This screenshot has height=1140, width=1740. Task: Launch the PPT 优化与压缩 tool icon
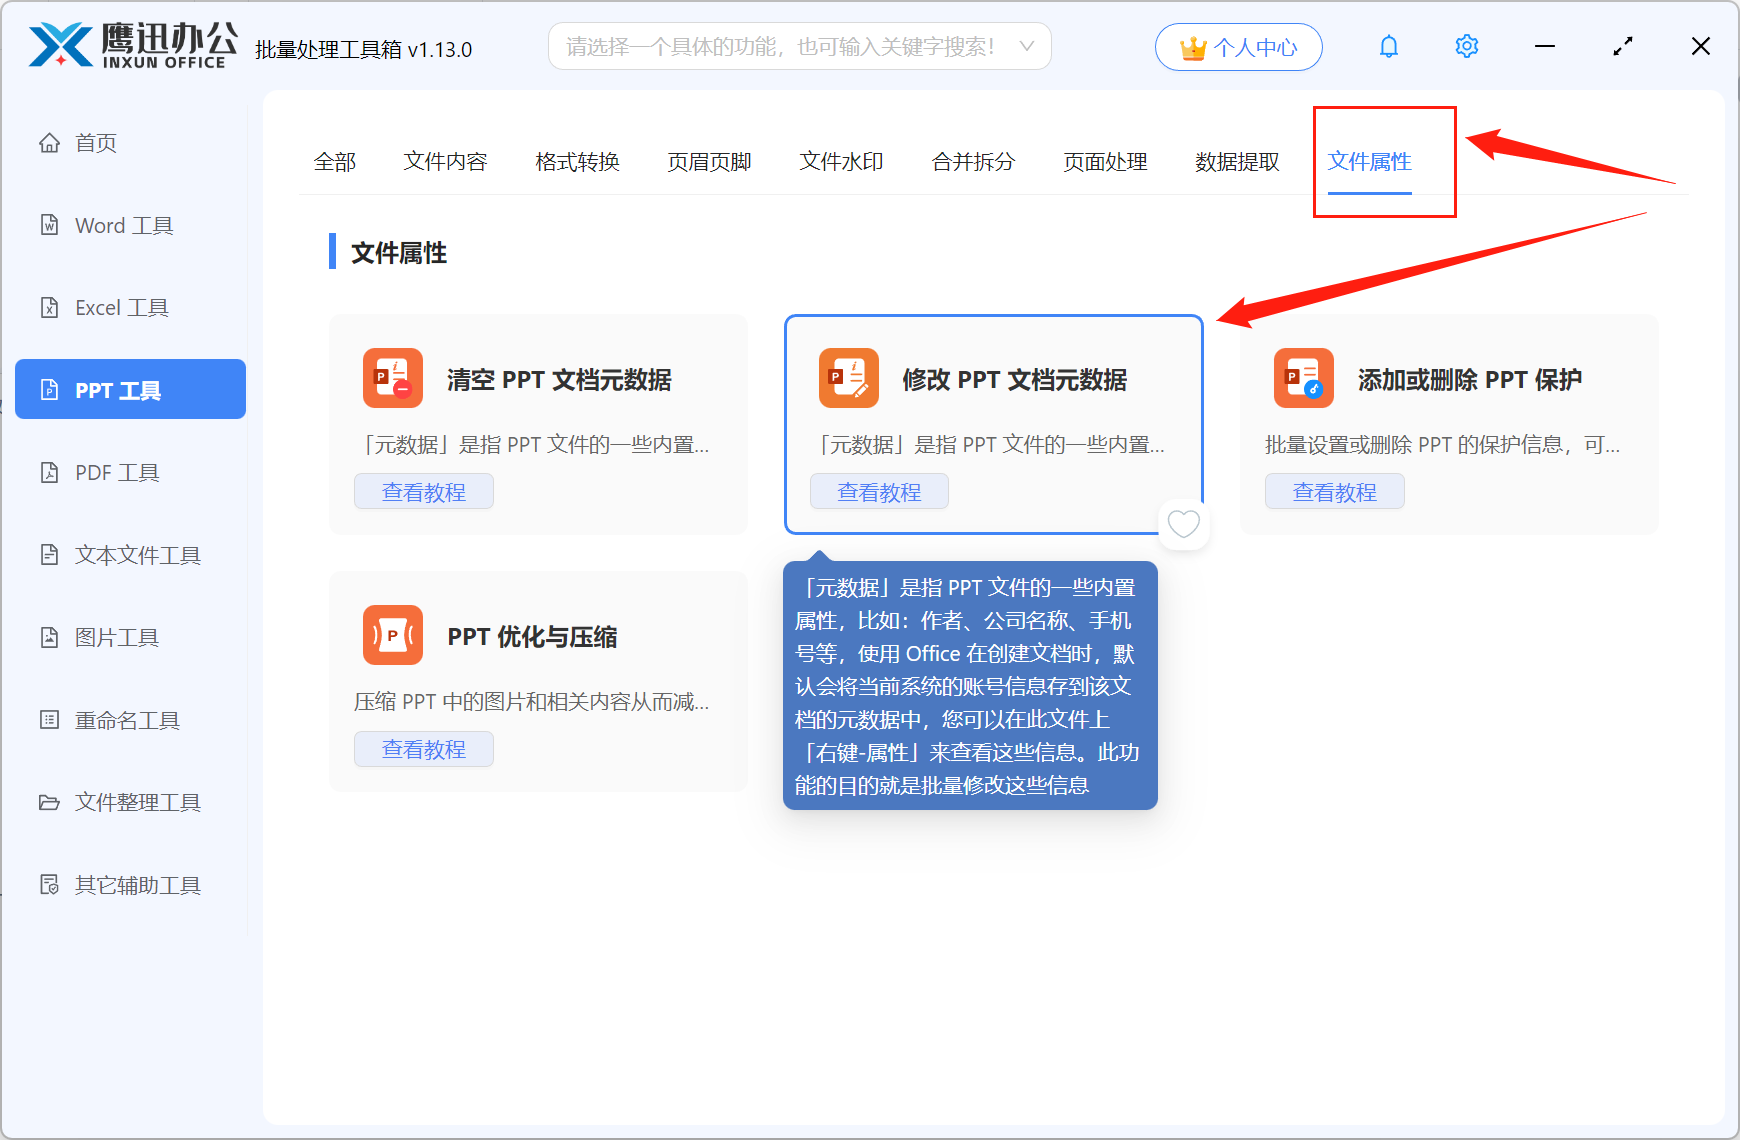(392, 635)
